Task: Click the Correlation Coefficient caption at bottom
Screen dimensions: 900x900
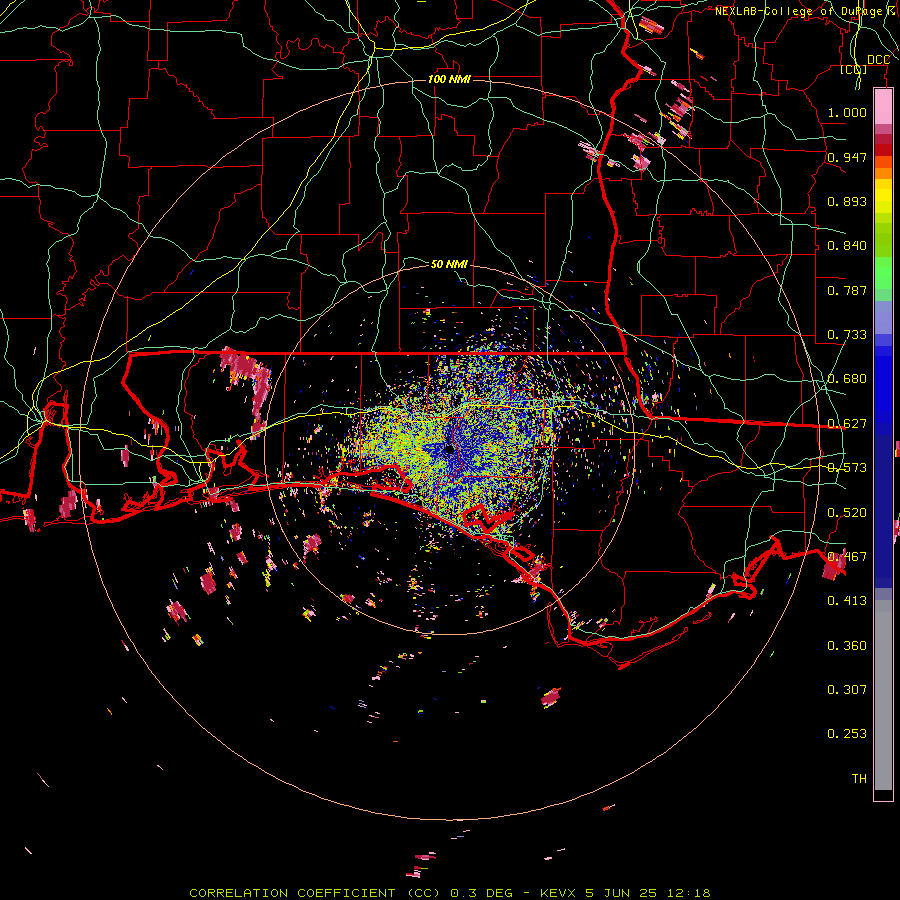Action: pyautogui.click(x=450, y=893)
